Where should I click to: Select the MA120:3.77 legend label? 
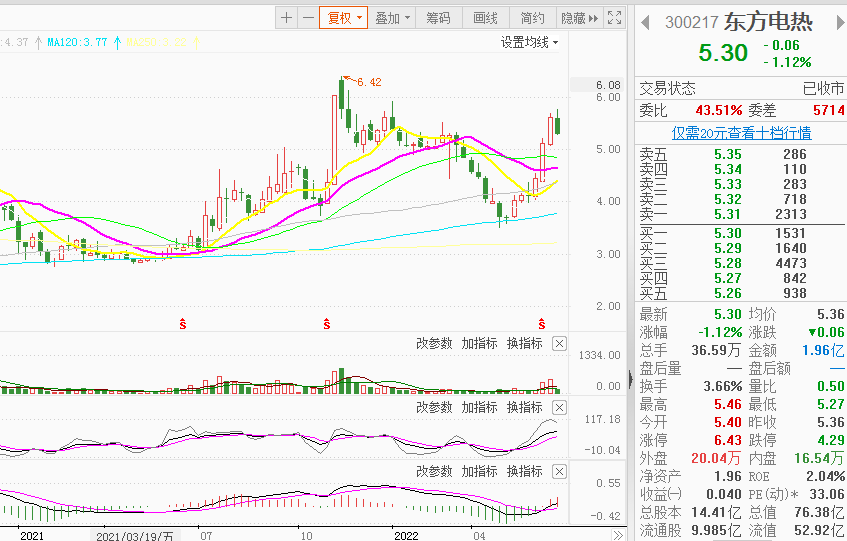click(x=77, y=42)
